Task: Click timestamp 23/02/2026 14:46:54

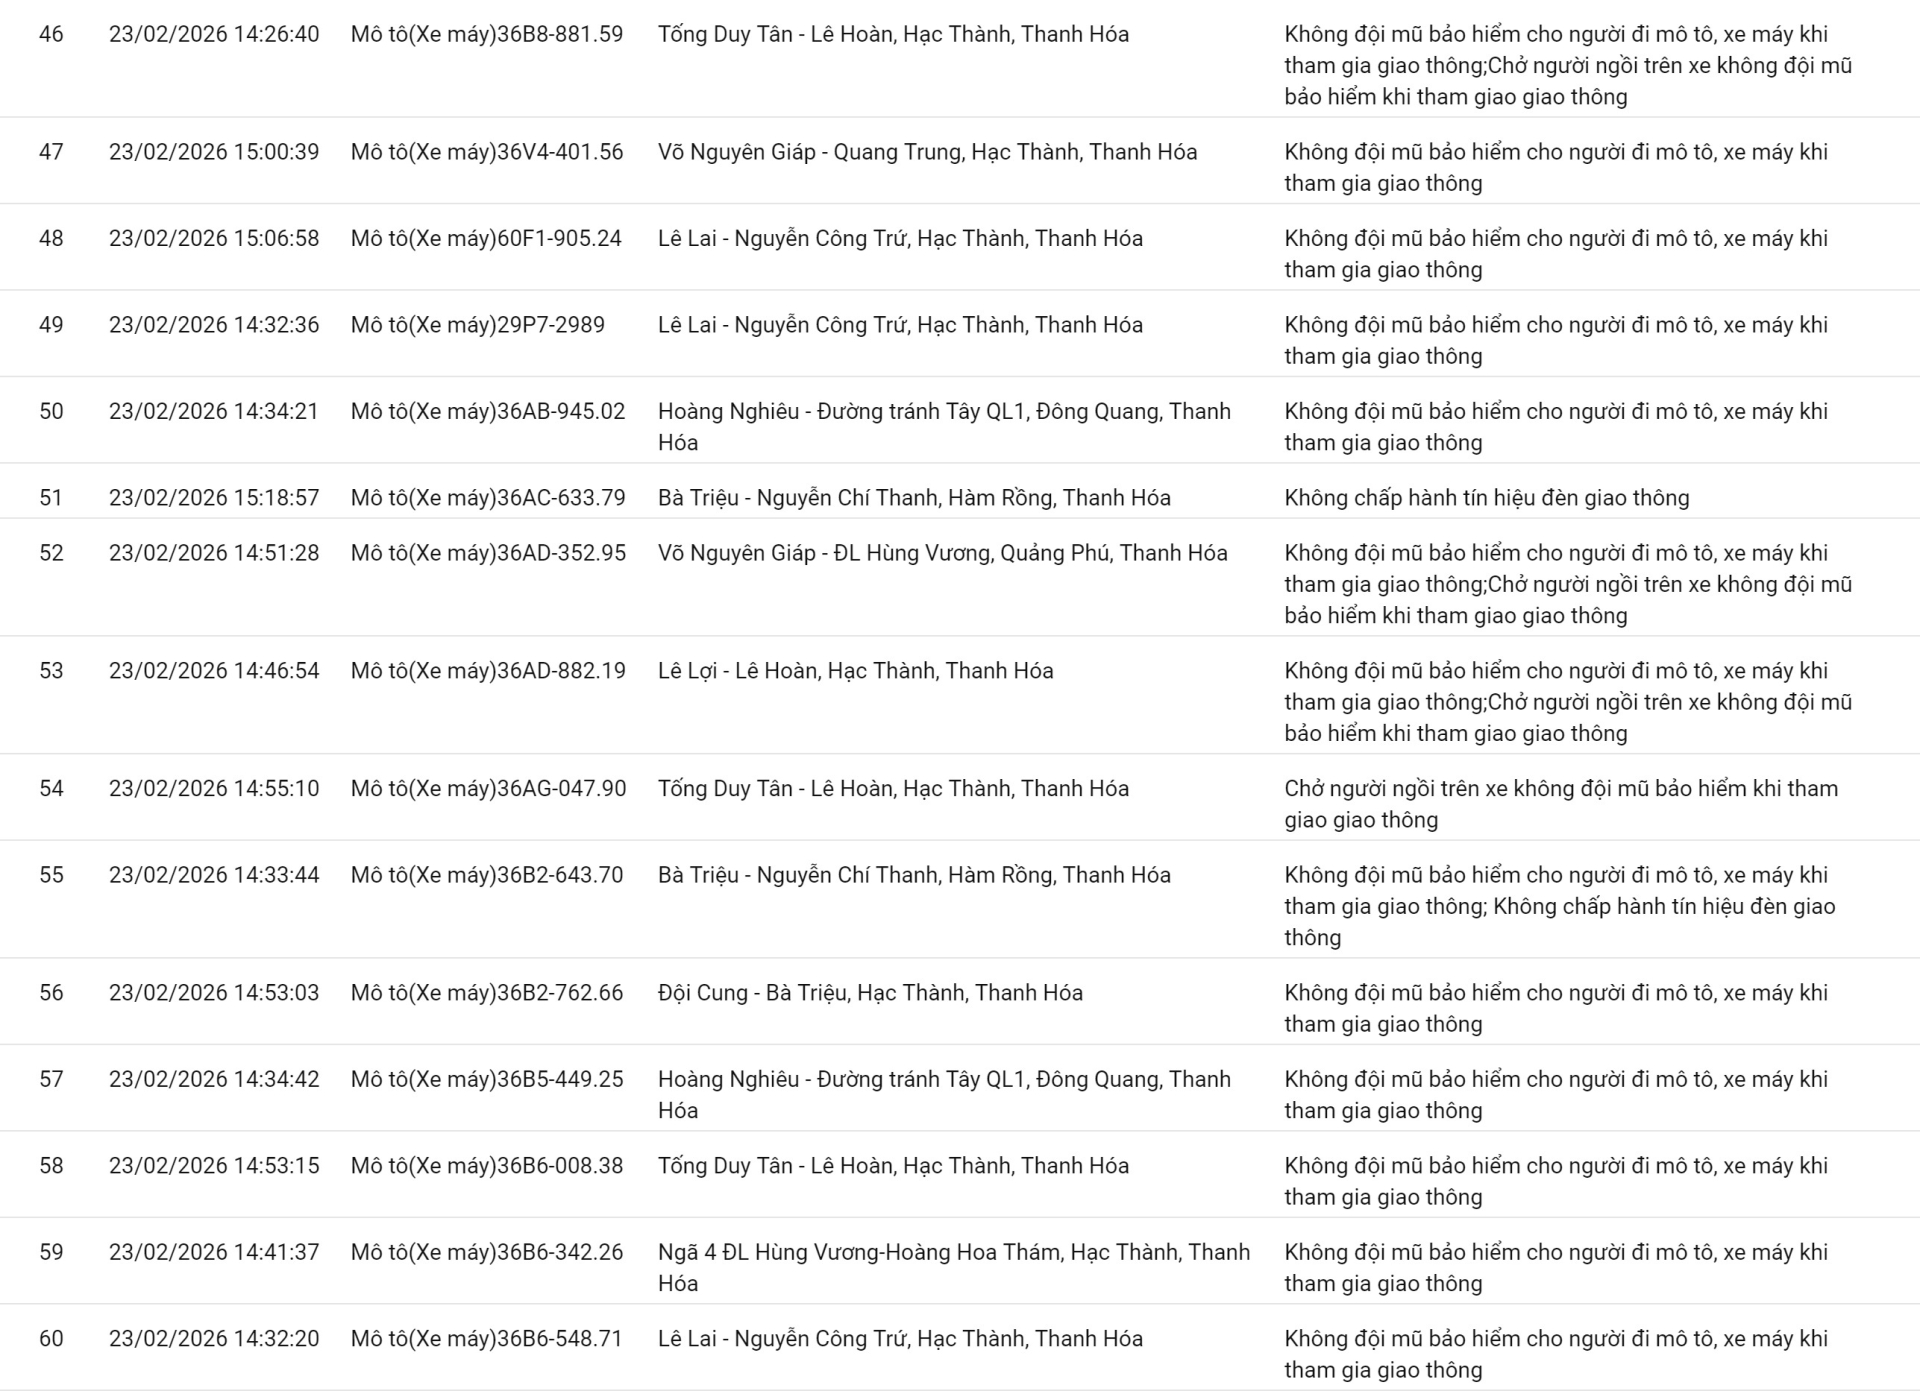Action: [x=214, y=671]
